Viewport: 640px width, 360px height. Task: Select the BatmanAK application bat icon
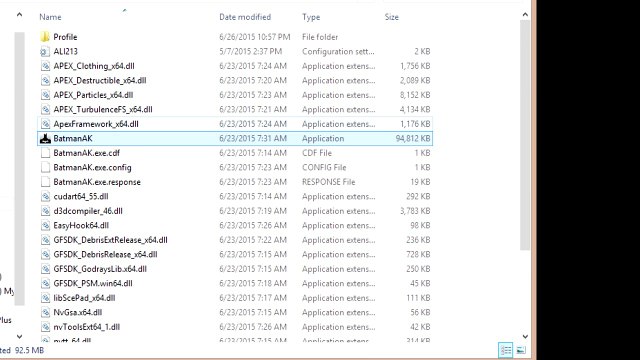pyautogui.click(x=45, y=138)
